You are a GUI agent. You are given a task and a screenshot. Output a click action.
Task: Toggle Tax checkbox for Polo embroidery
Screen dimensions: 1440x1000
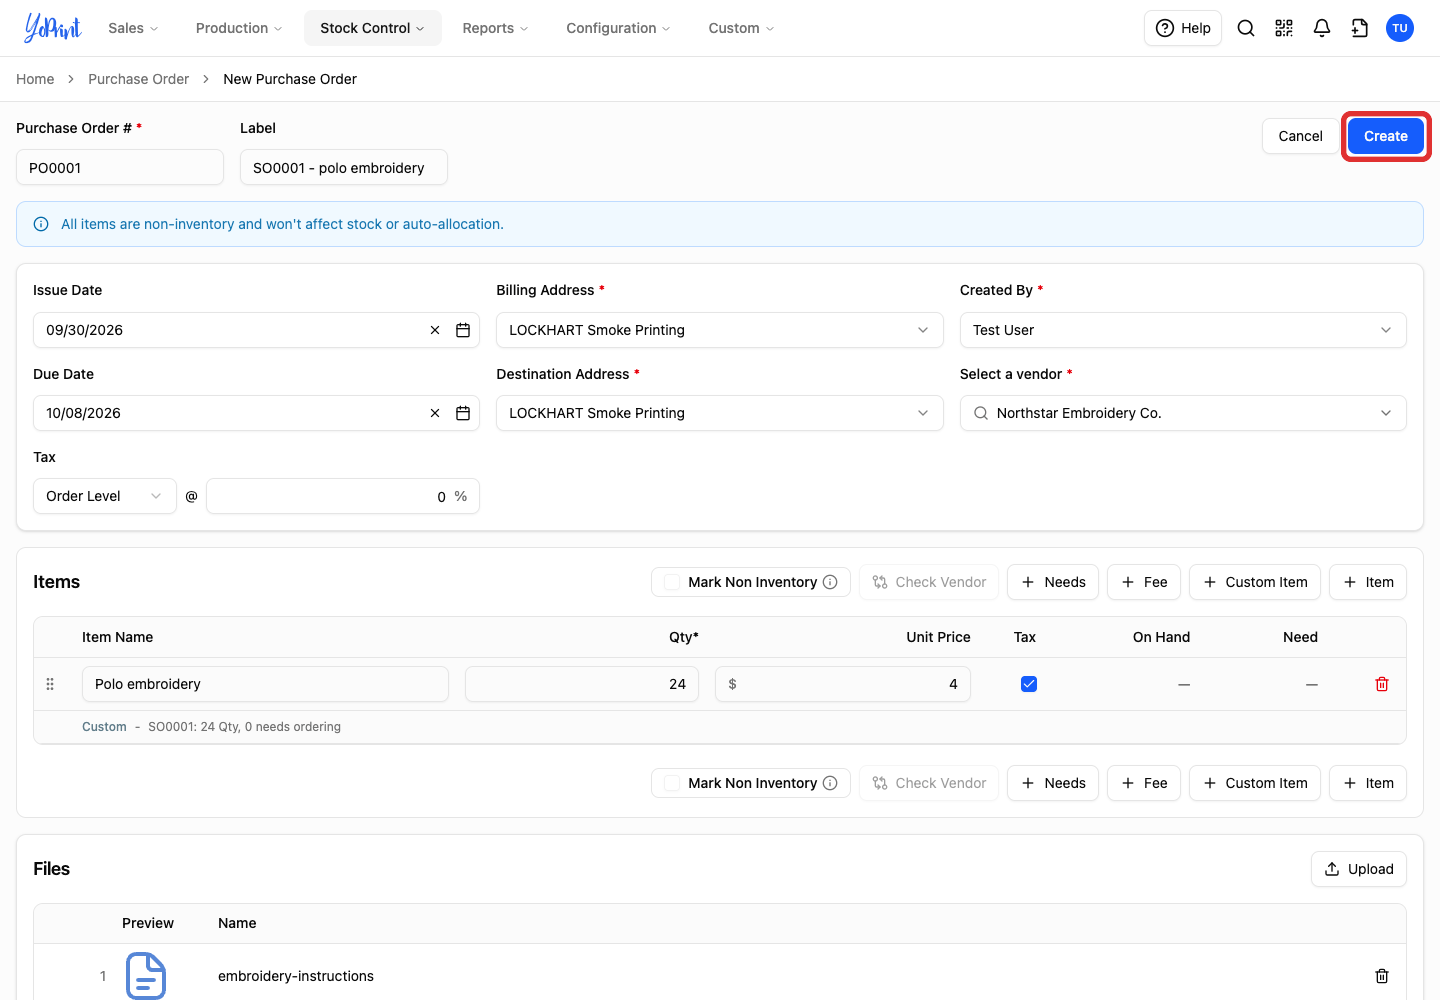[x=1029, y=684]
